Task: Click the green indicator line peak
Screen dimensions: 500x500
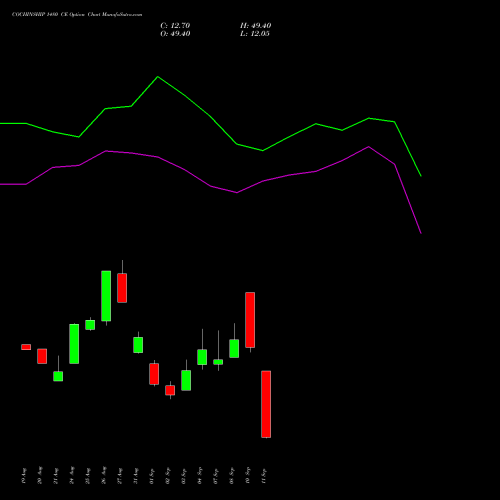Action: (x=158, y=77)
